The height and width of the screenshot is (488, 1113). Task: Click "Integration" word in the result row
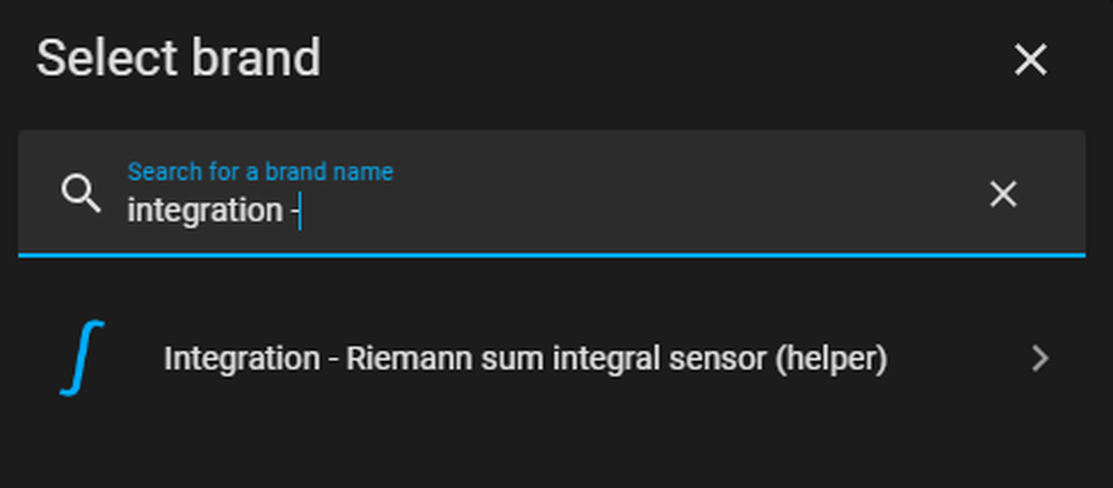[x=242, y=359]
